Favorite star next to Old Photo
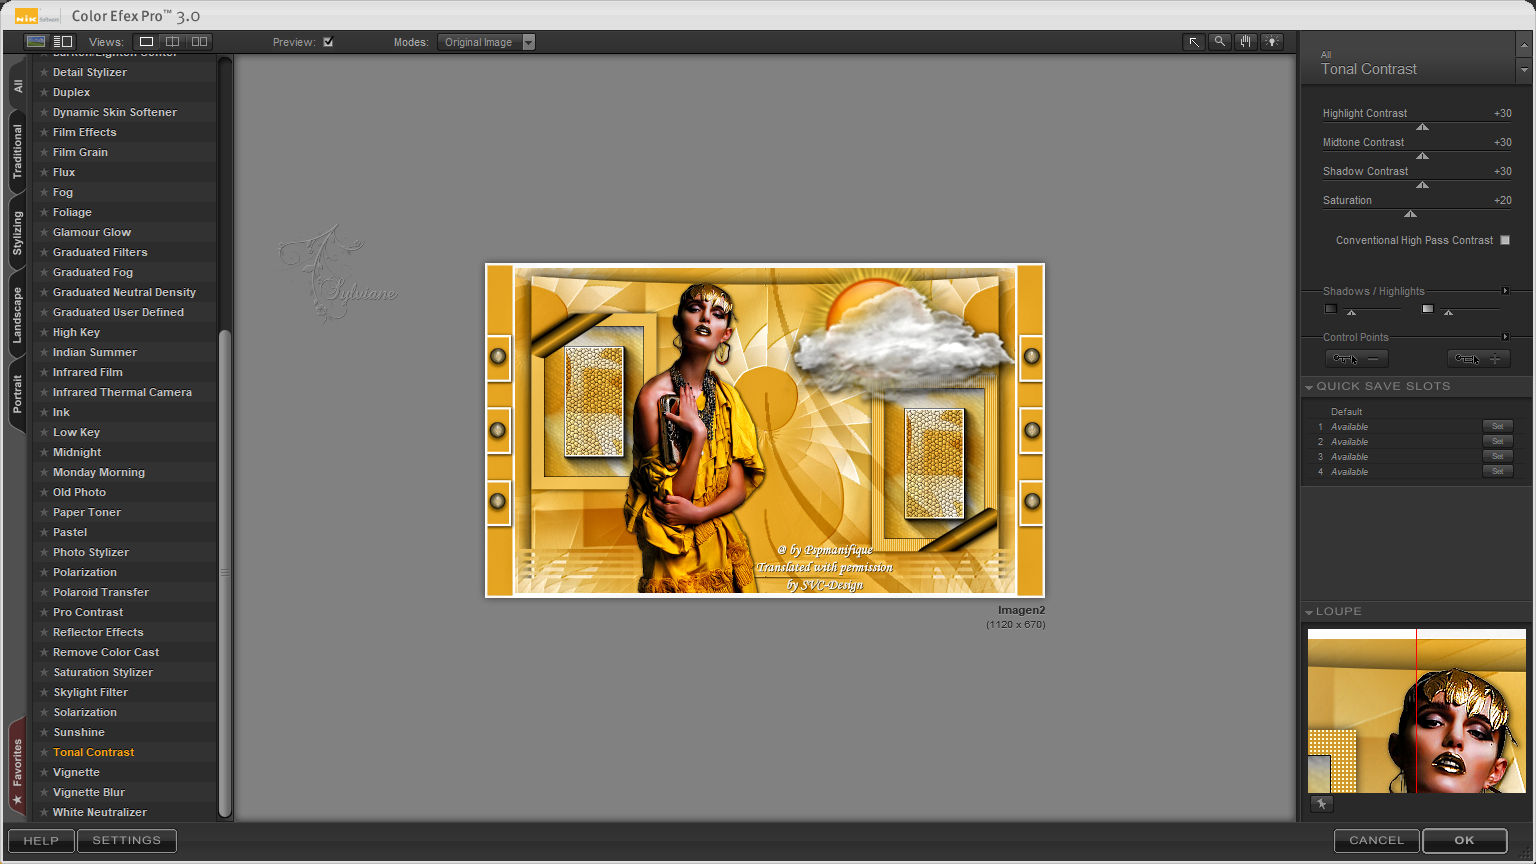Image resolution: width=1536 pixels, height=864 pixels. (x=44, y=492)
